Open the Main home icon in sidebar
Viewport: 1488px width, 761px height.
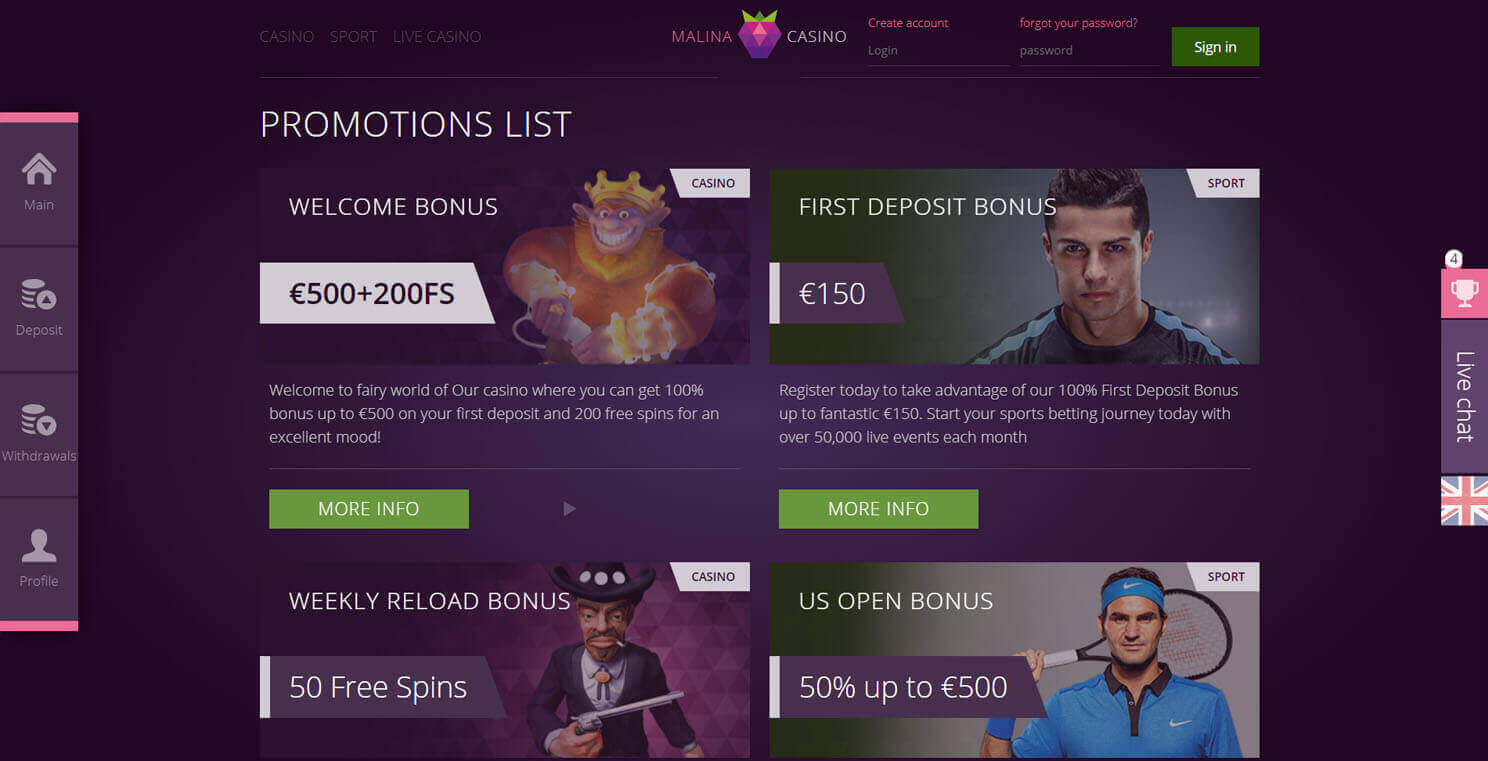(x=39, y=169)
